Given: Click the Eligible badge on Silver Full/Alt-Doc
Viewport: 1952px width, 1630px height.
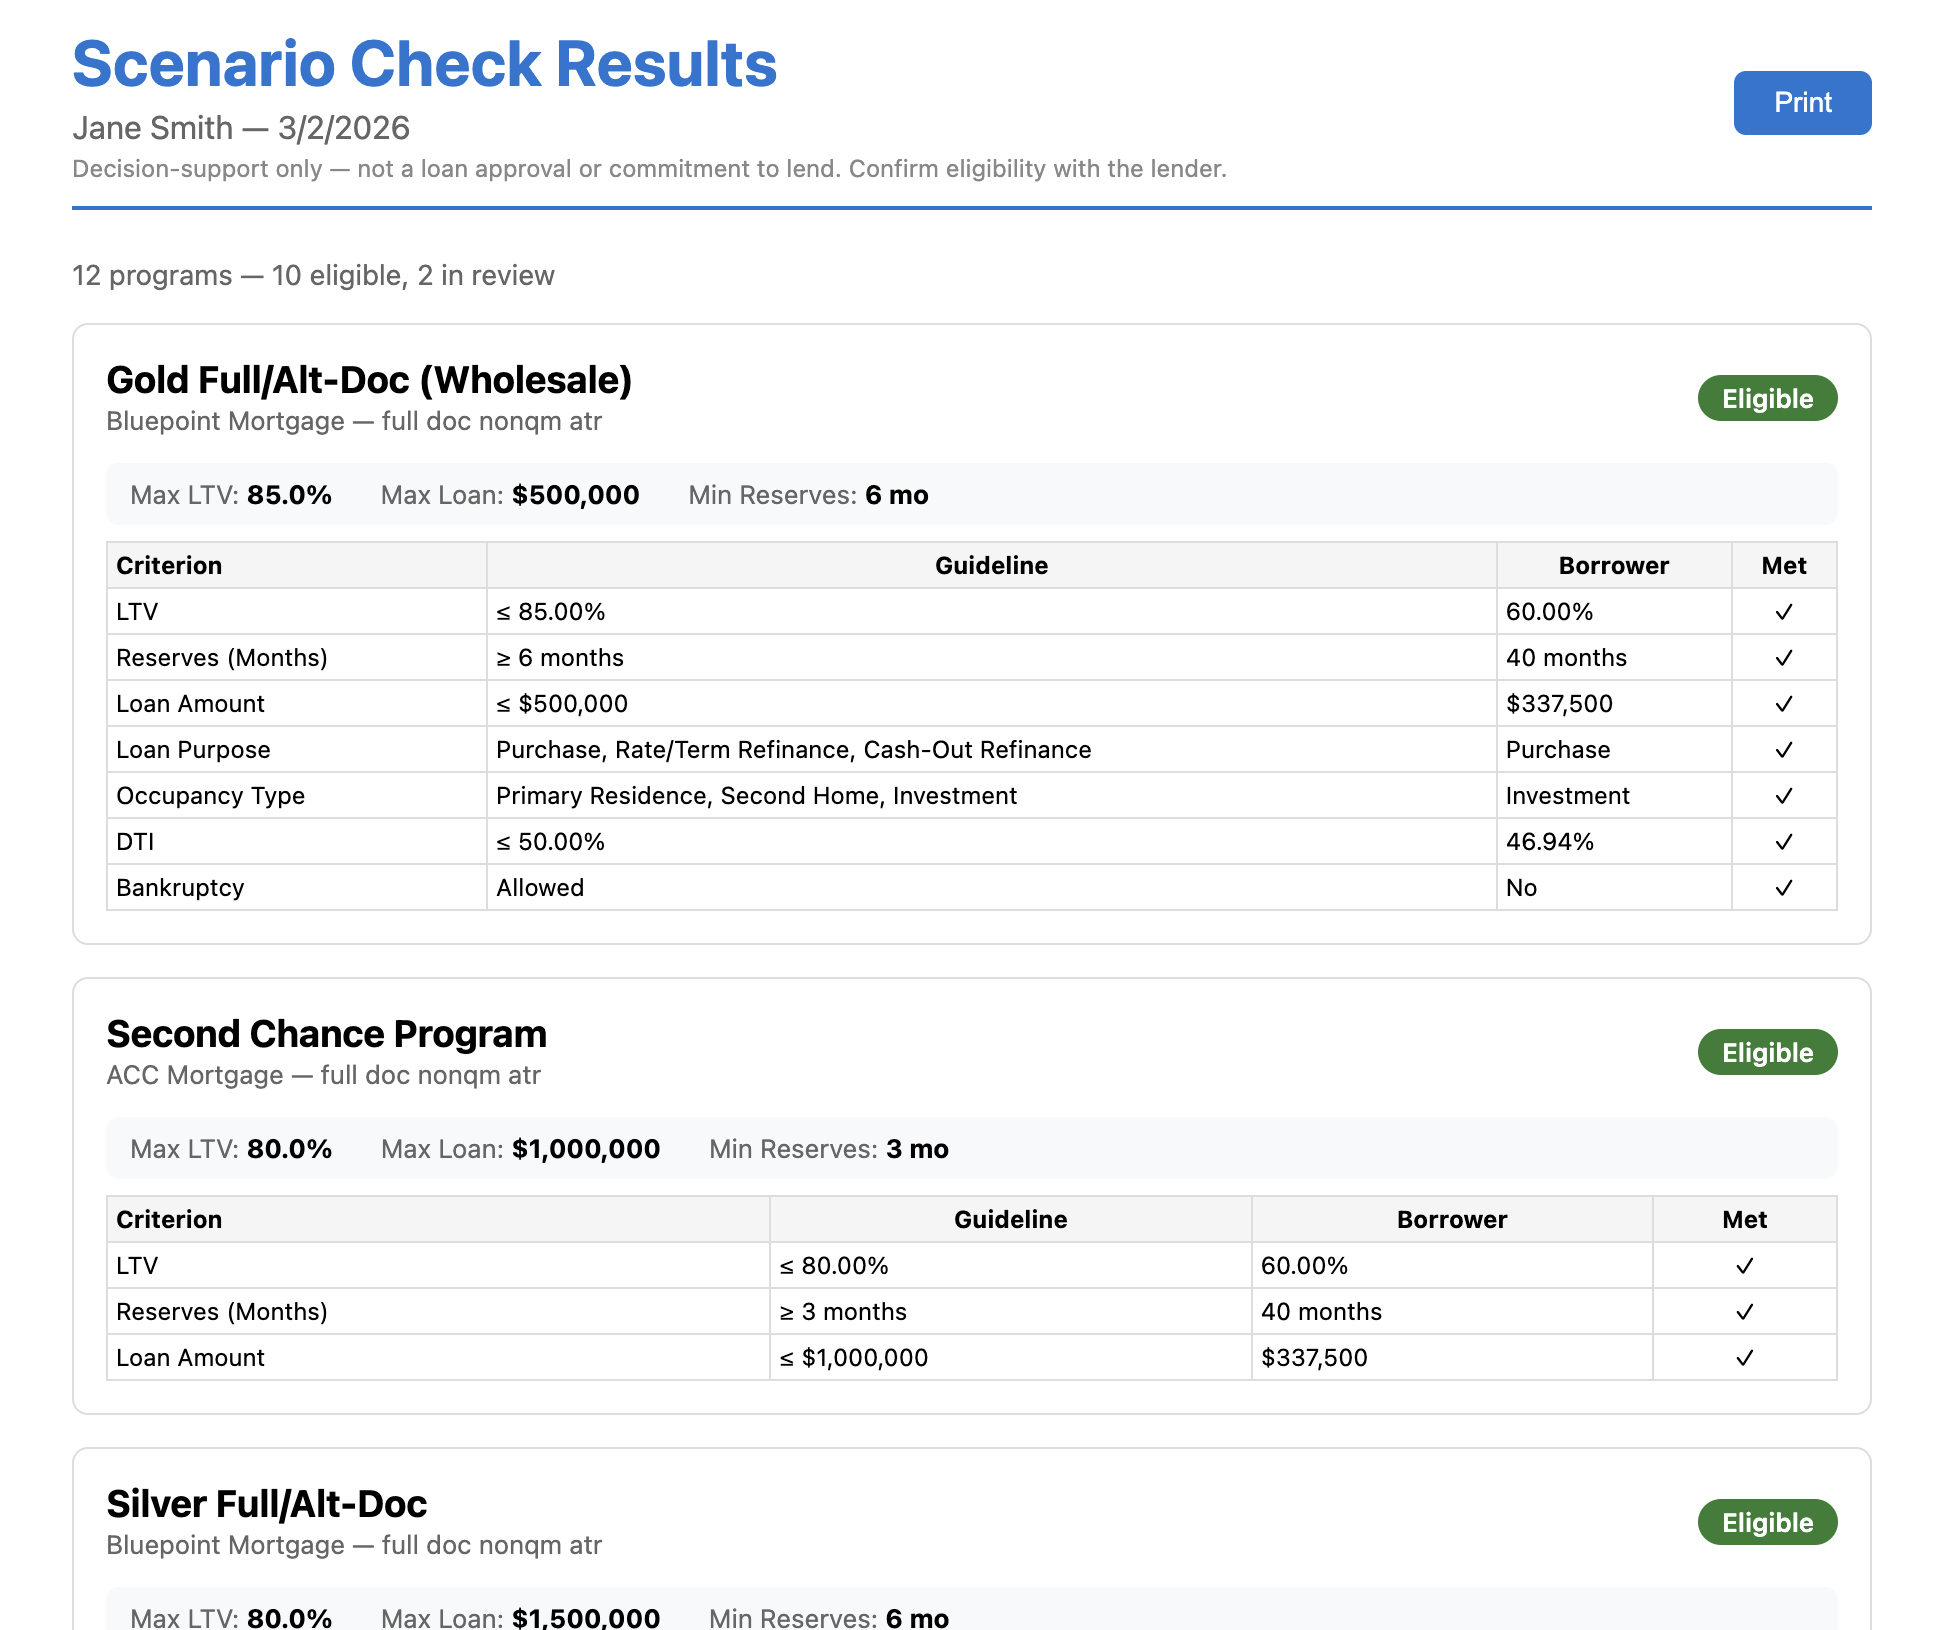Looking at the screenshot, I should [x=1767, y=1522].
